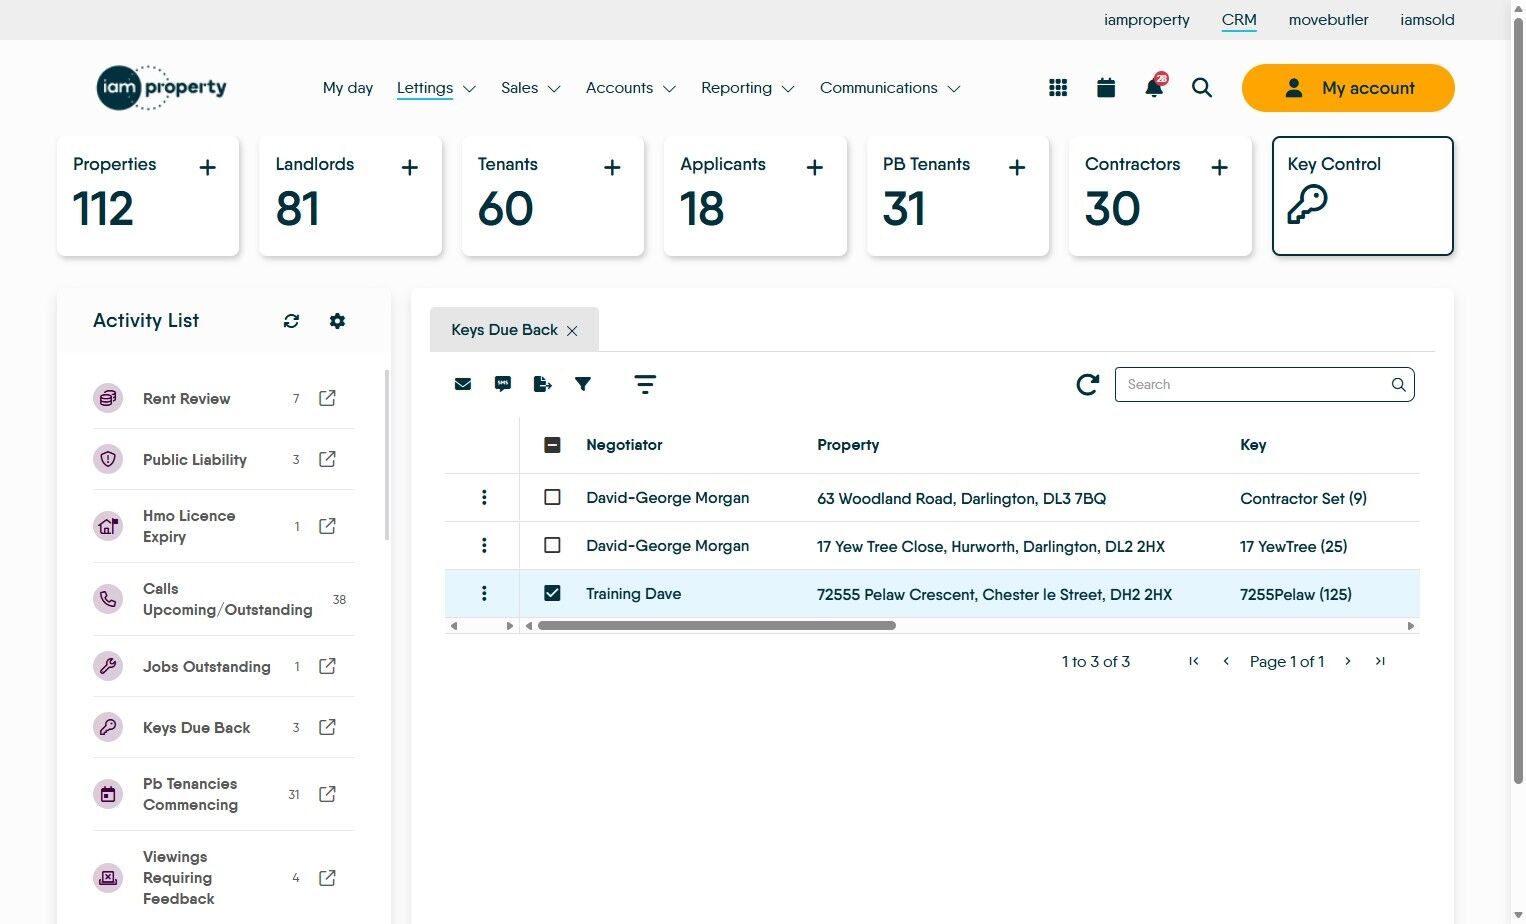Tick the 63 Woodland Road row checkbox

(552, 497)
